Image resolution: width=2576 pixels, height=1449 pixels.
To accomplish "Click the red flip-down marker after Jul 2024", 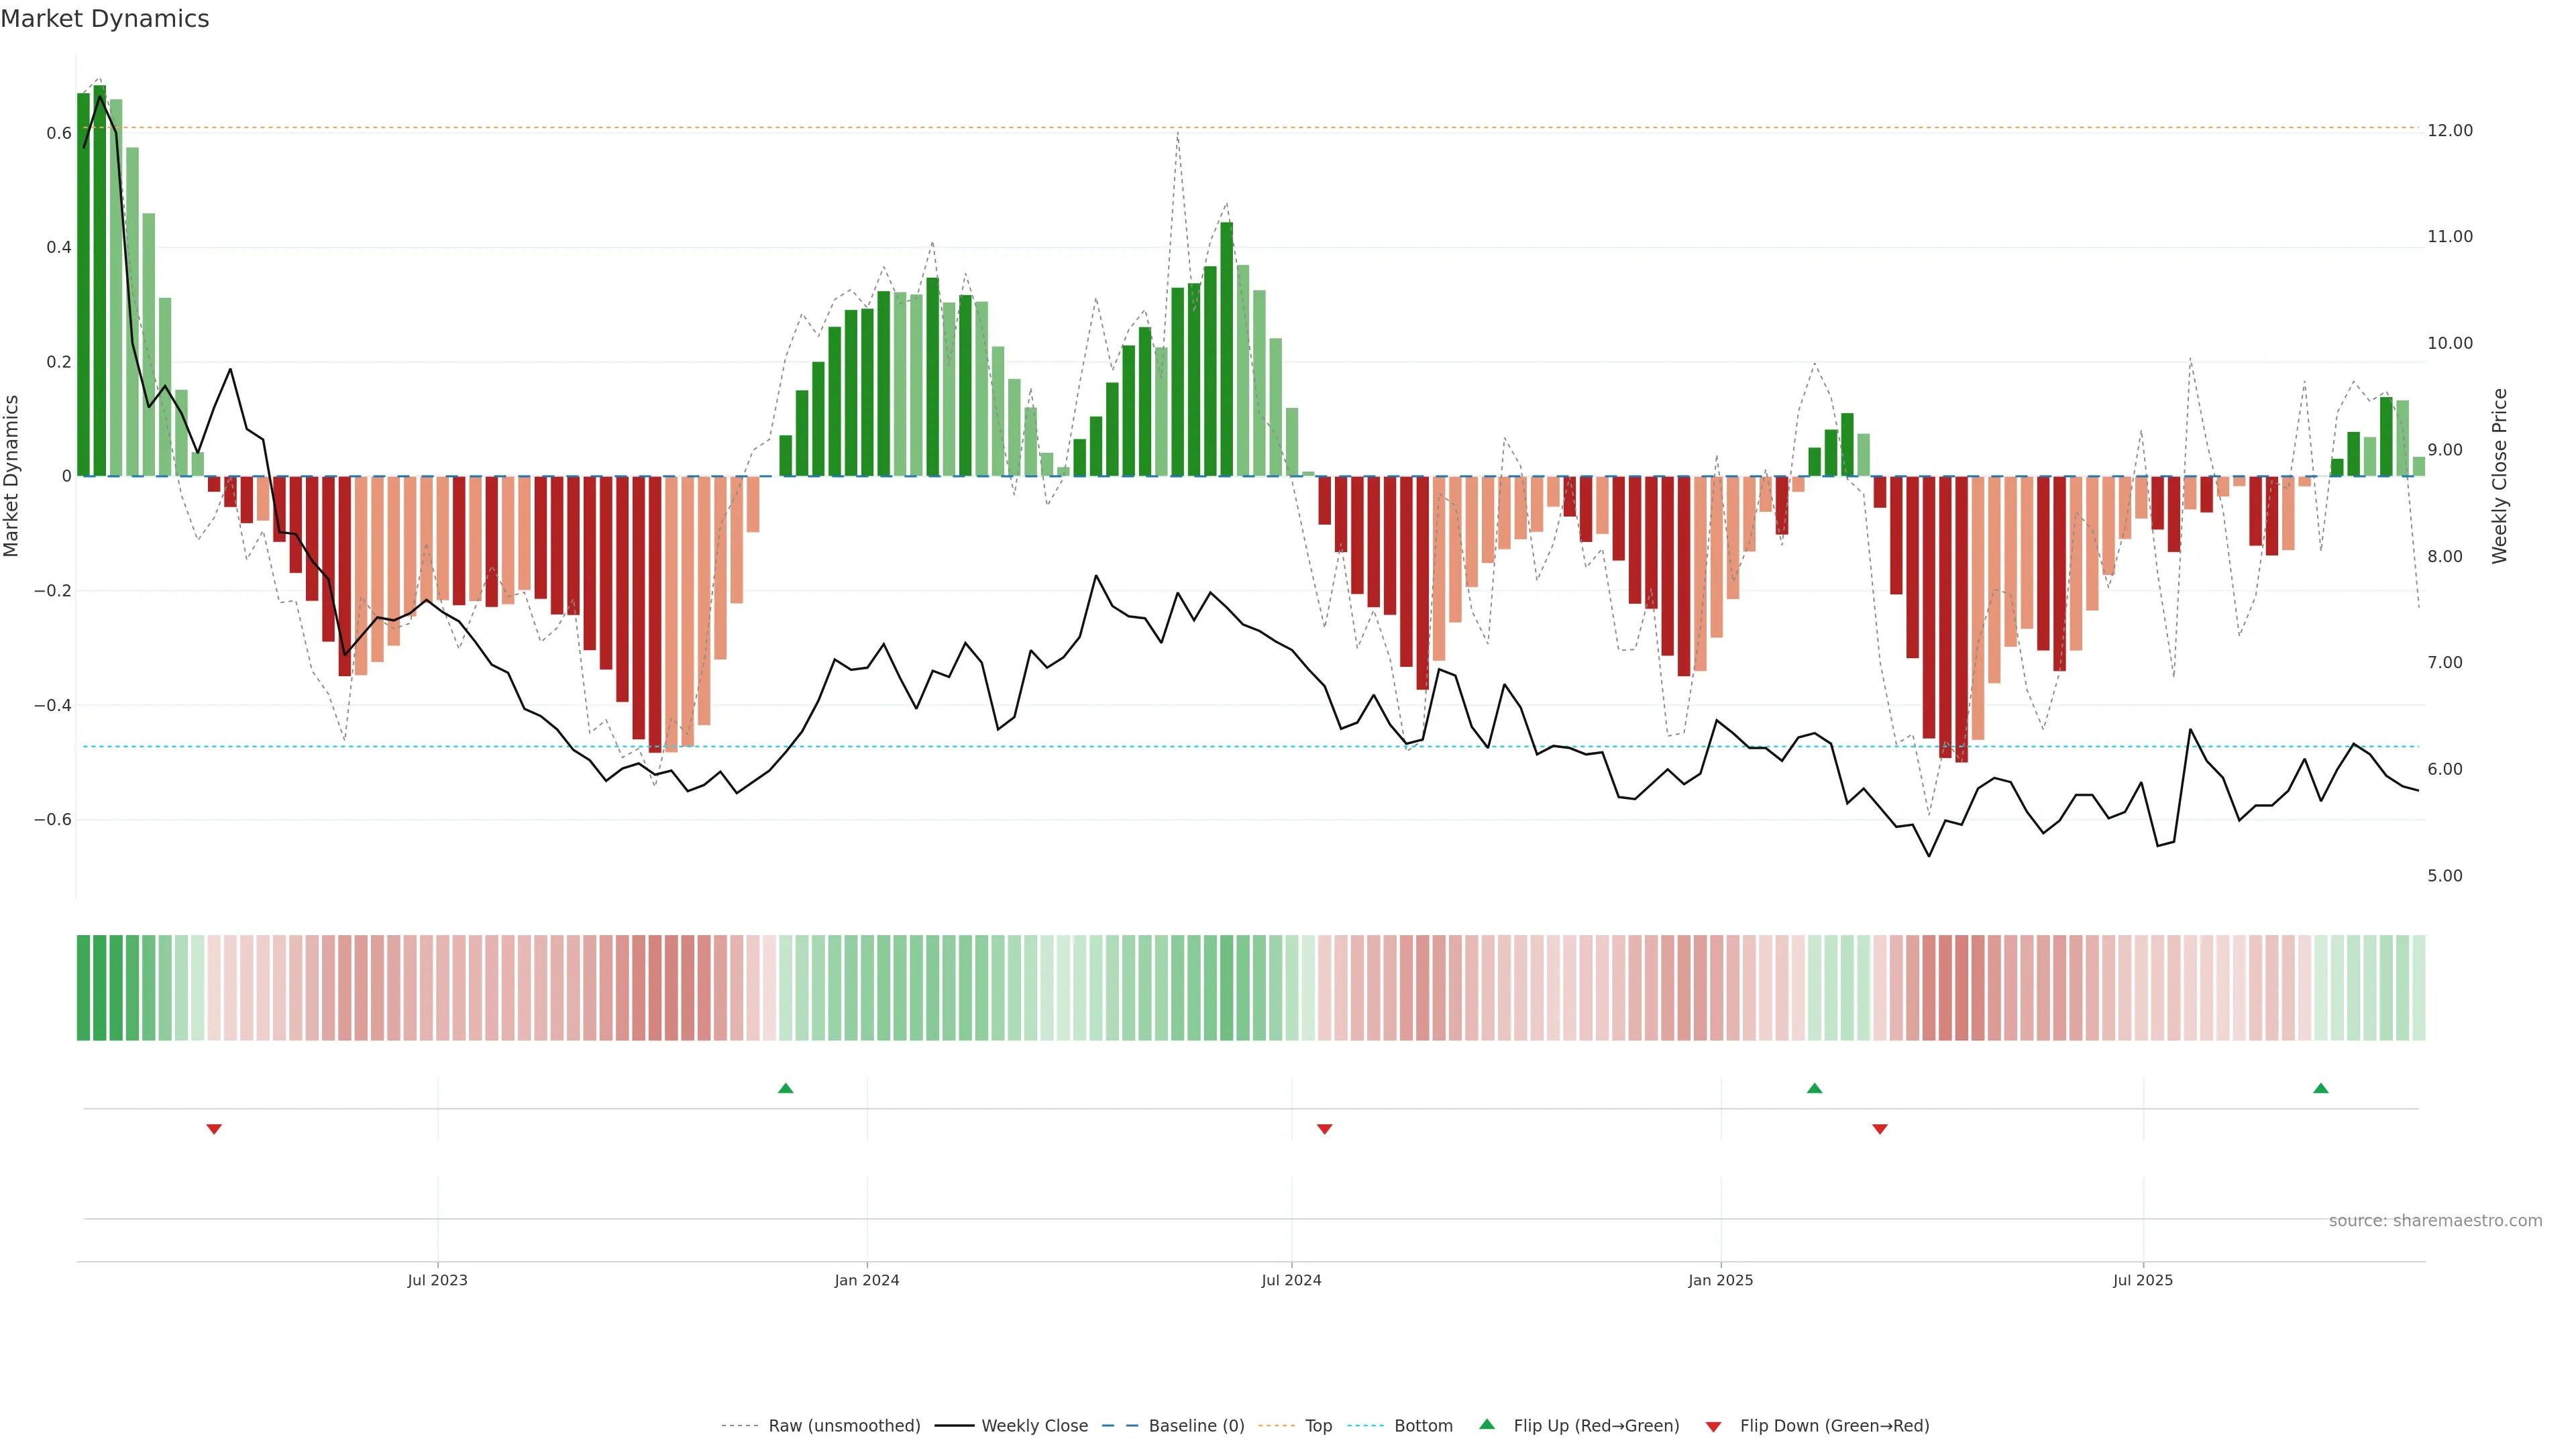I will 1325,1129.
